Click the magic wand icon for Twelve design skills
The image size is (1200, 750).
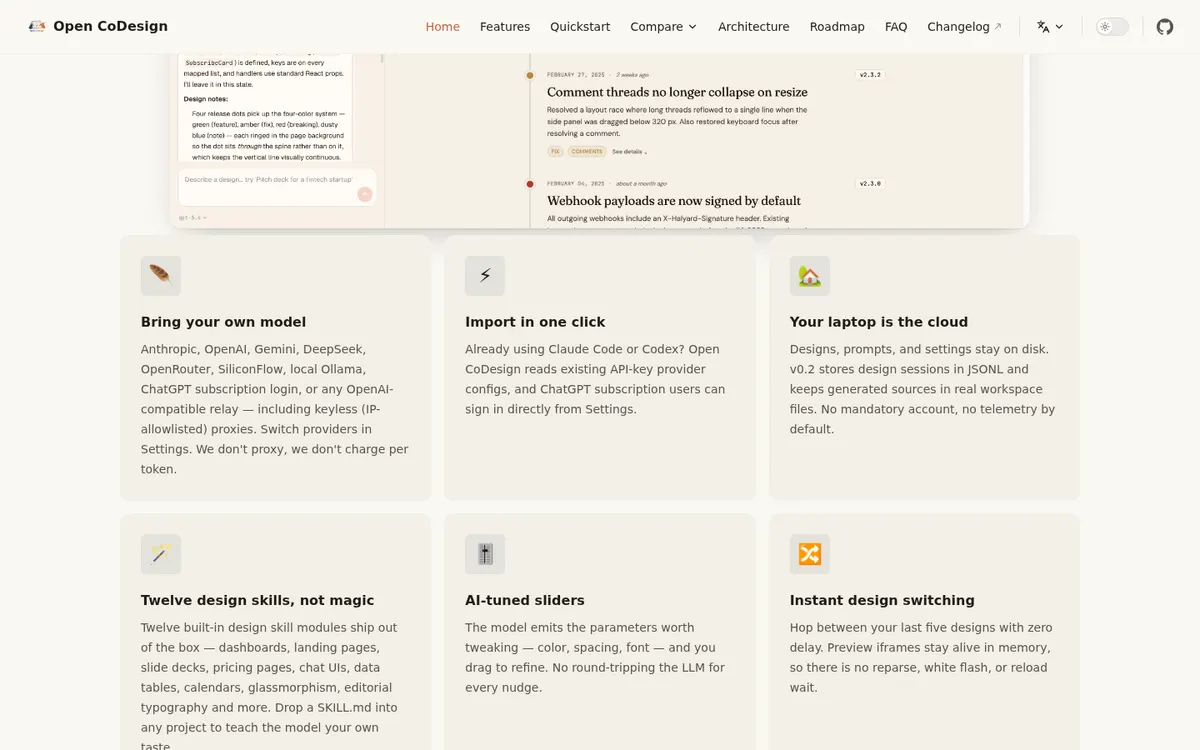[161, 554]
